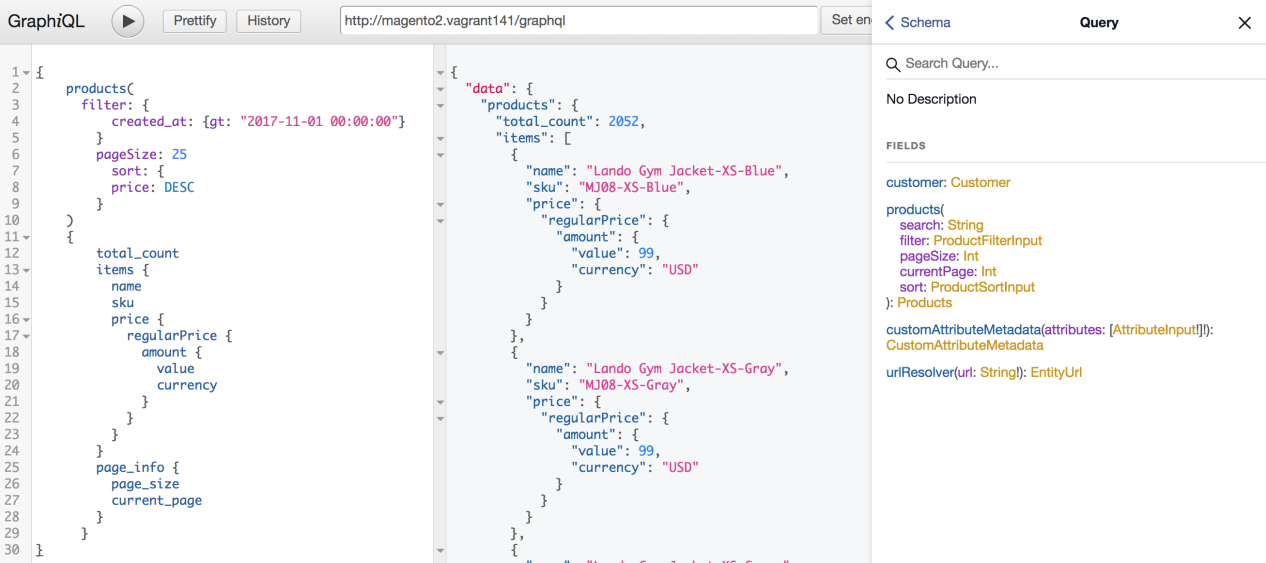Open the CustomAttributeMetadata type
Viewport: 1266px width, 563px height.
[x=964, y=345]
